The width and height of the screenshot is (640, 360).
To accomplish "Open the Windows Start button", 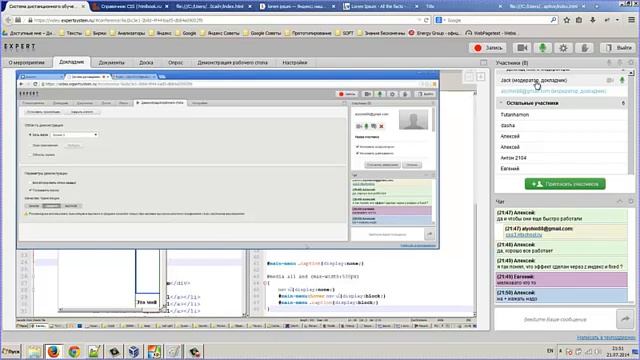I will 11,351.
